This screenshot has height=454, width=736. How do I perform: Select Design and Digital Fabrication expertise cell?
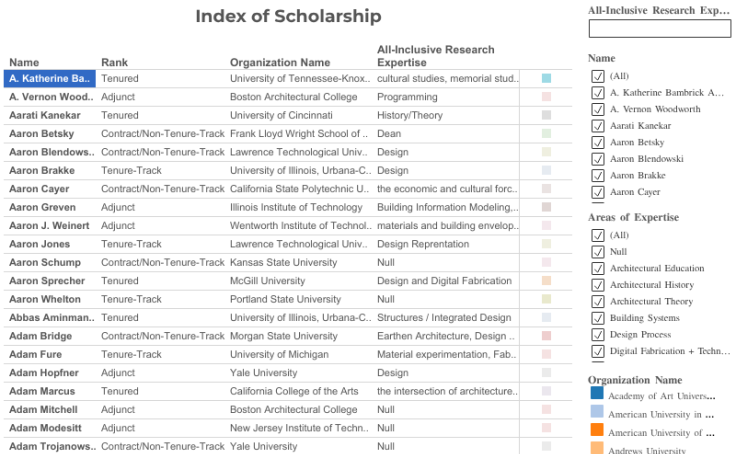(444, 281)
